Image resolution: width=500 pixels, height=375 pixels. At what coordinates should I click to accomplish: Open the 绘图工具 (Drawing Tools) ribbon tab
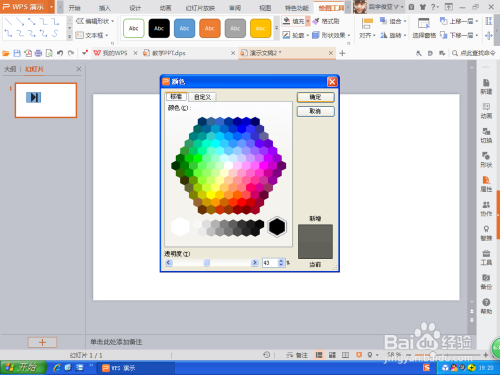(x=331, y=8)
